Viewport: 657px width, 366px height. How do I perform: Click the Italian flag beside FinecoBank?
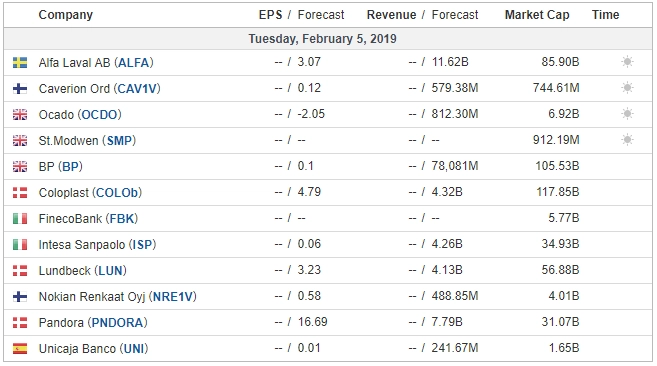[20, 219]
